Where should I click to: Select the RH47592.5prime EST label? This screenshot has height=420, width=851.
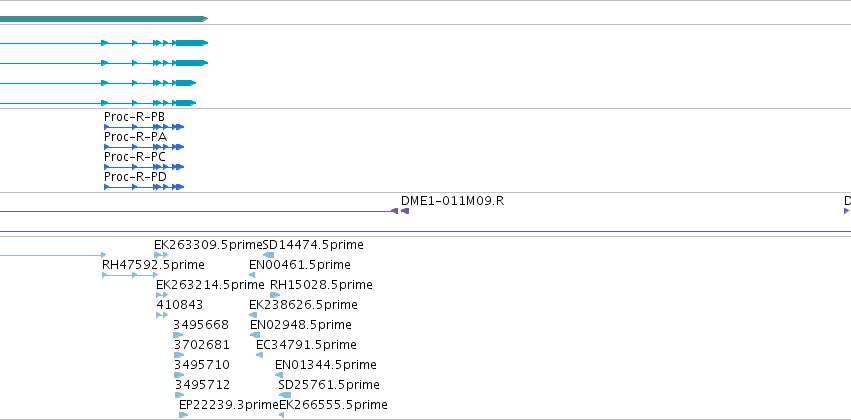[x=154, y=265]
